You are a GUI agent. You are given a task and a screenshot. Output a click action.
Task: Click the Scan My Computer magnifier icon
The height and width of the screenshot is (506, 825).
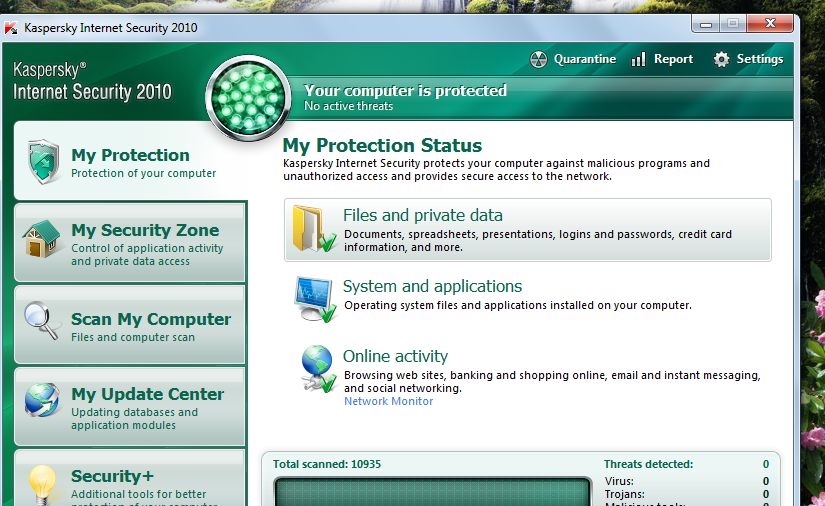42,320
